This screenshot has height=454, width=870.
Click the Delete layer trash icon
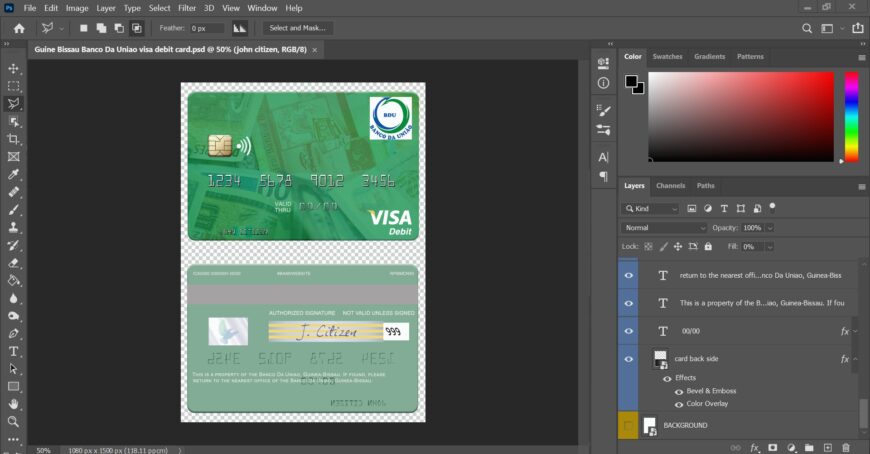click(846, 447)
